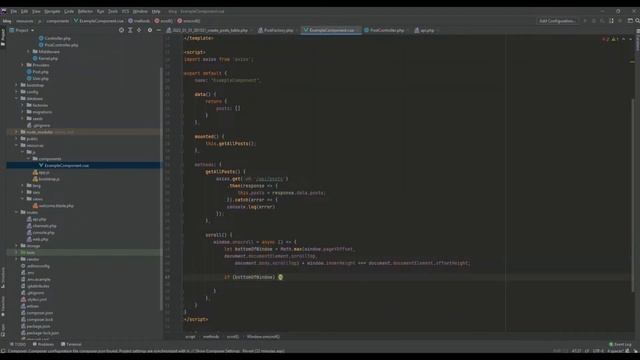Screen dimensions: 640x360
Task: Open the Code menu
Action: 69,11
